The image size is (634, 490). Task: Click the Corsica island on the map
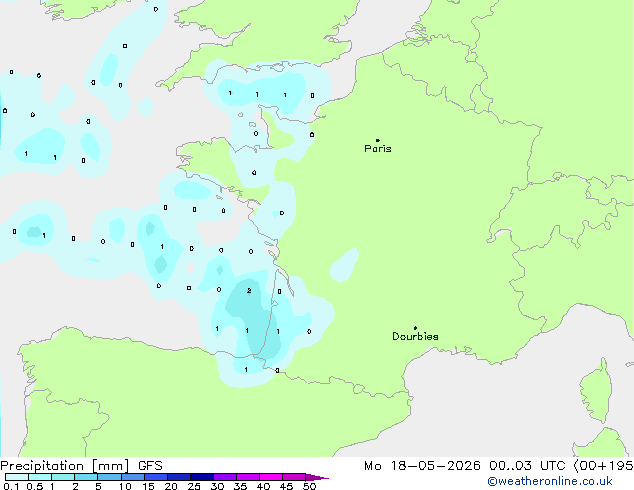(x=597, y=390)
